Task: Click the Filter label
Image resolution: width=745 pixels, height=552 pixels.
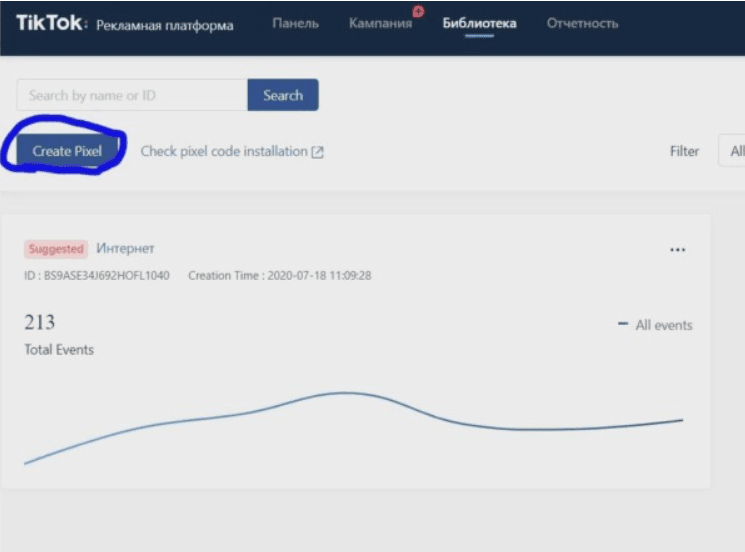Action: pyautogui.click(x=684, y=151)
